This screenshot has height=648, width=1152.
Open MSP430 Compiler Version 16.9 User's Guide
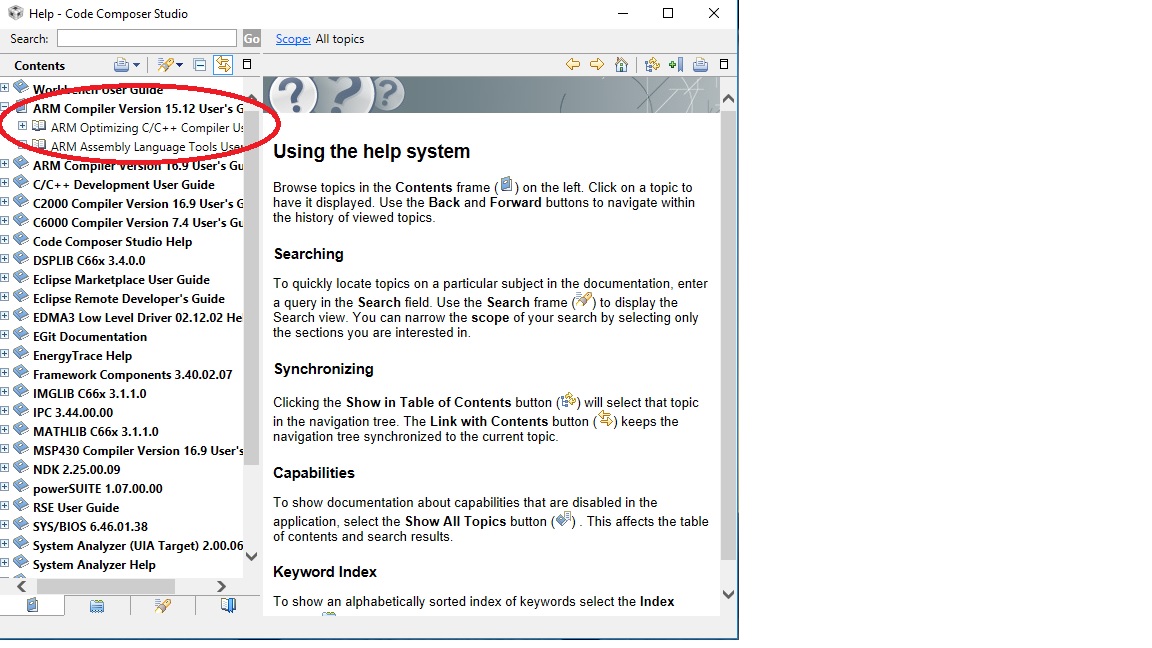coord(138,450)
